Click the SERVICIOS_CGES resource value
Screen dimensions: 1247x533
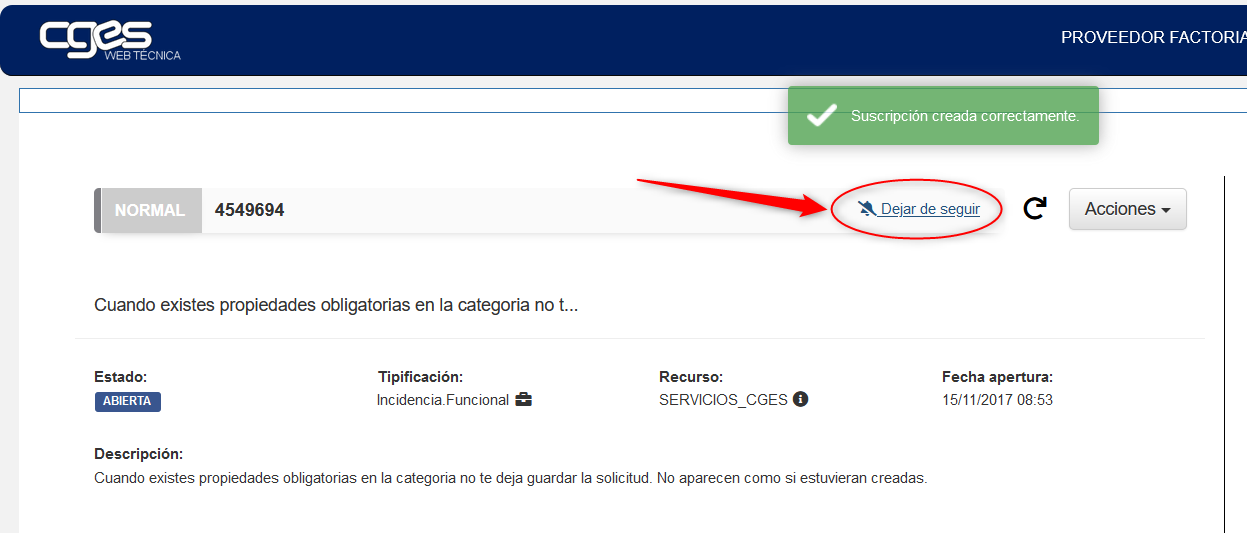723,400
